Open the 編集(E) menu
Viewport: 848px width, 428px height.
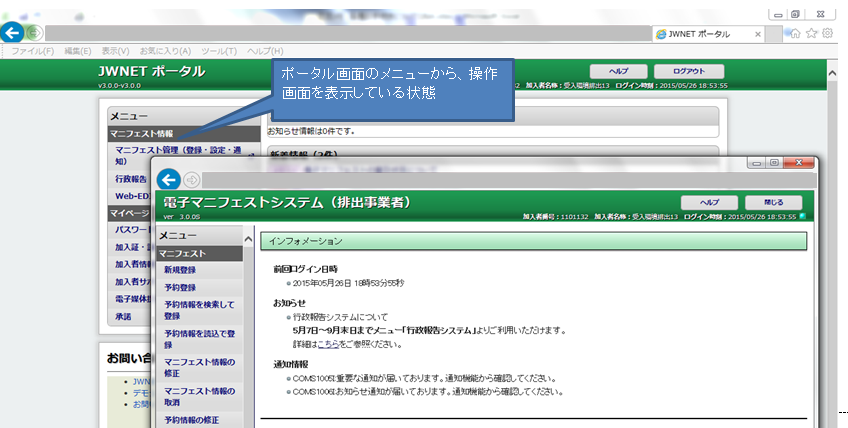pyautogui.click(x=77, y=51)
